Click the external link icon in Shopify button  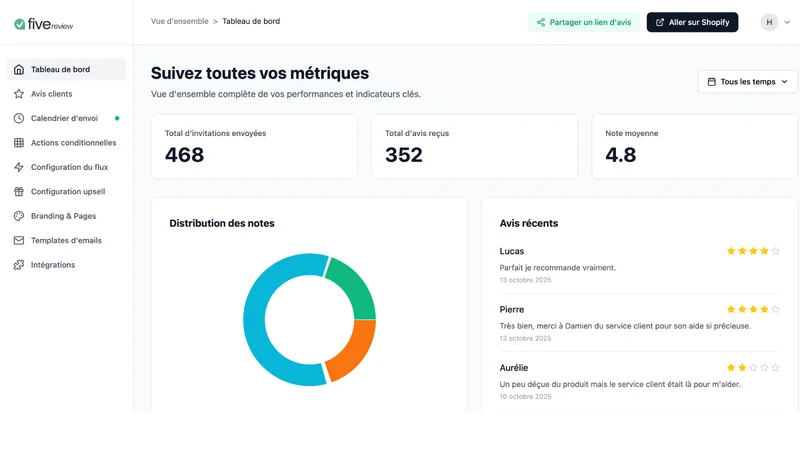(660, 22)
